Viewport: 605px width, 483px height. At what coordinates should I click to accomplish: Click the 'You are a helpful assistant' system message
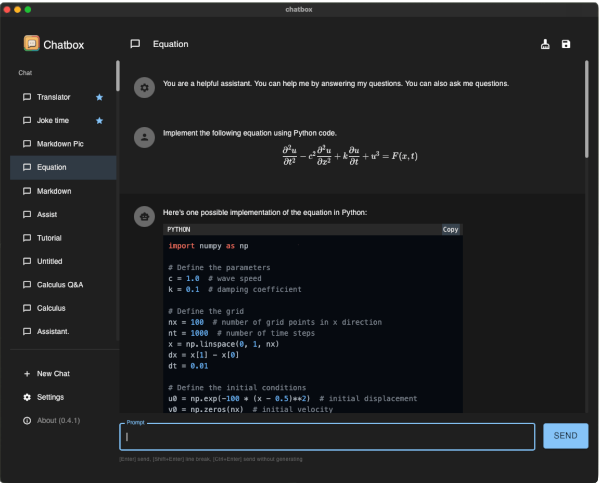pyautogui.click(x=336, y=84)
